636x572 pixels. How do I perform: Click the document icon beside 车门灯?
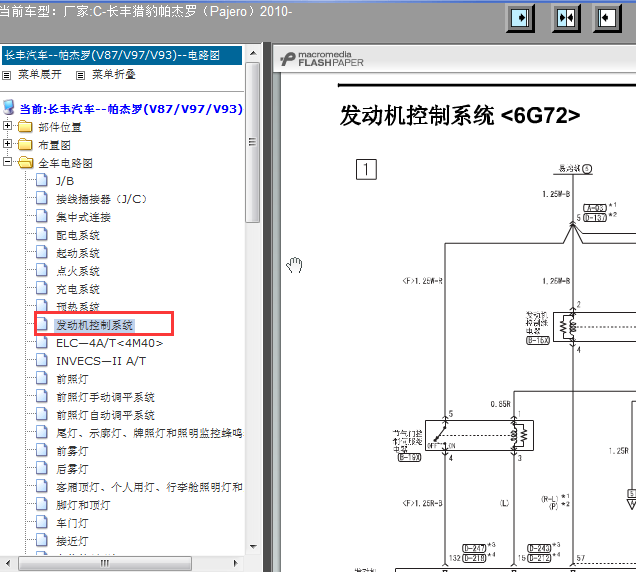point(42,522)
